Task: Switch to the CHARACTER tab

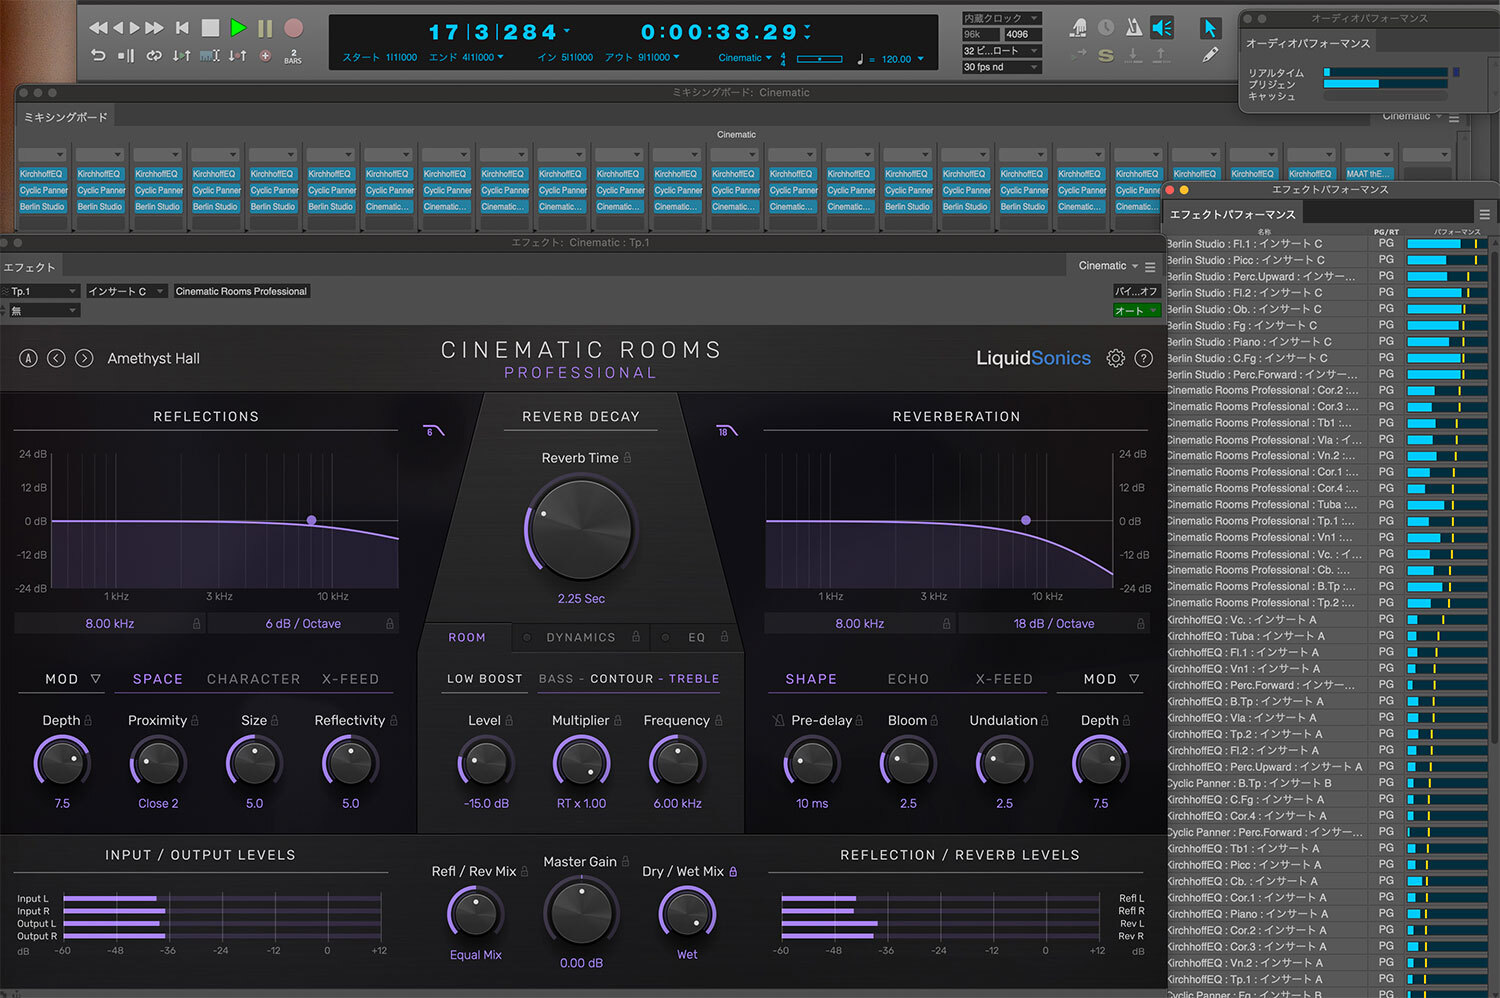Action: click(253, 679)
